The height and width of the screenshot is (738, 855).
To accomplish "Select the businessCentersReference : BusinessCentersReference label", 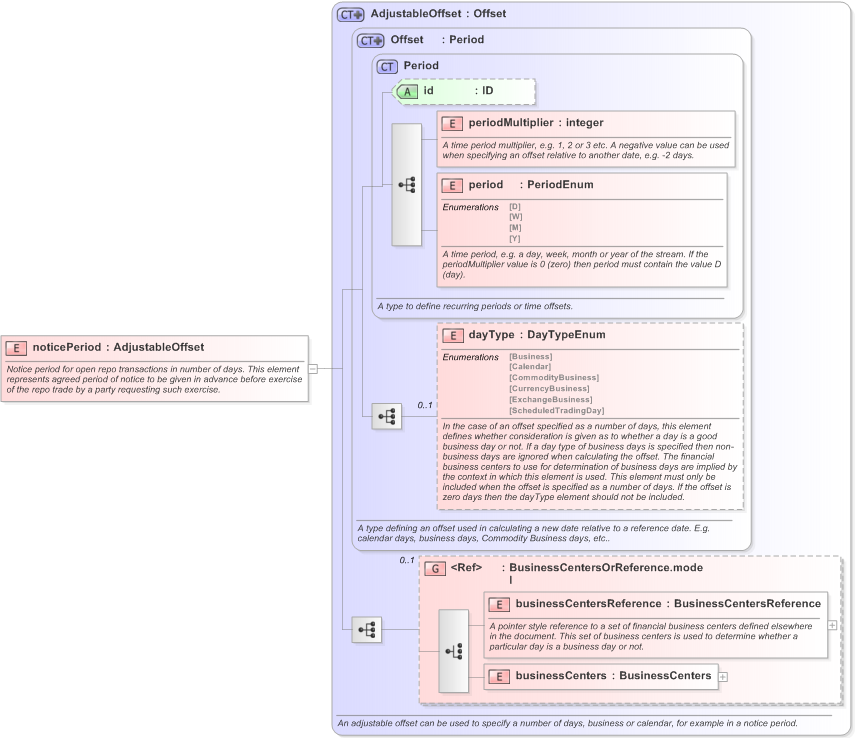I will click(668, 604).
